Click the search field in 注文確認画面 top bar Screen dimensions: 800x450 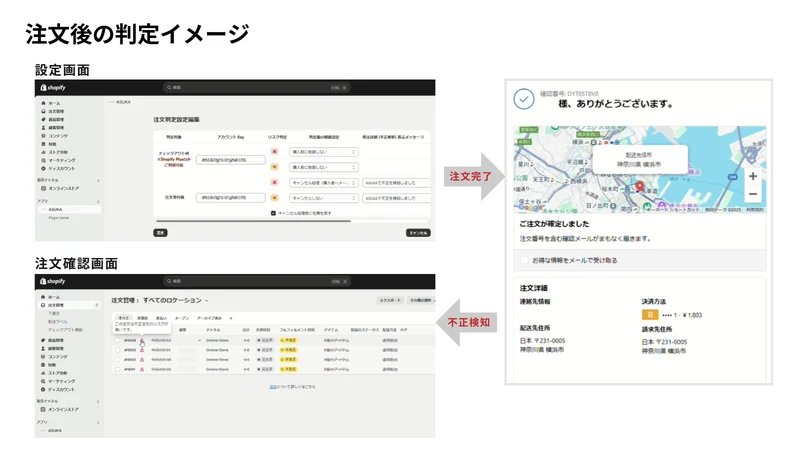[x=256, y=281]
